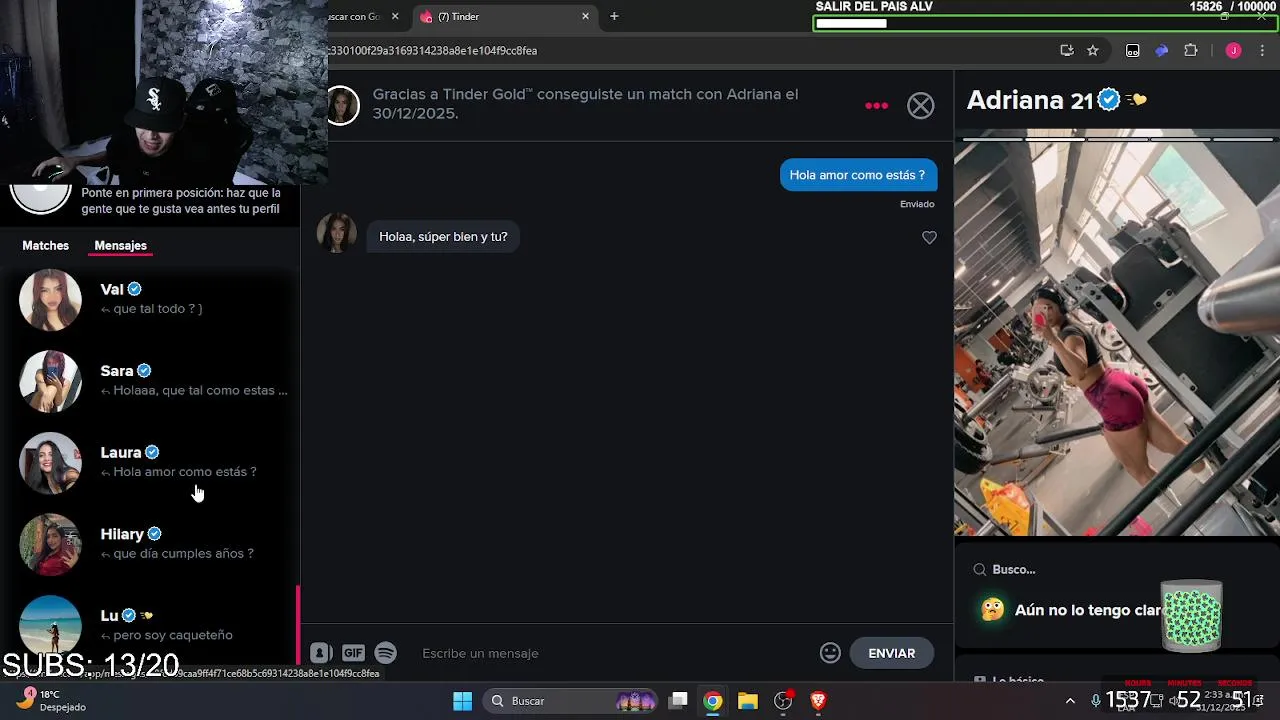Click the sent message "Hola amor como estás ?"

pos(857,175)
